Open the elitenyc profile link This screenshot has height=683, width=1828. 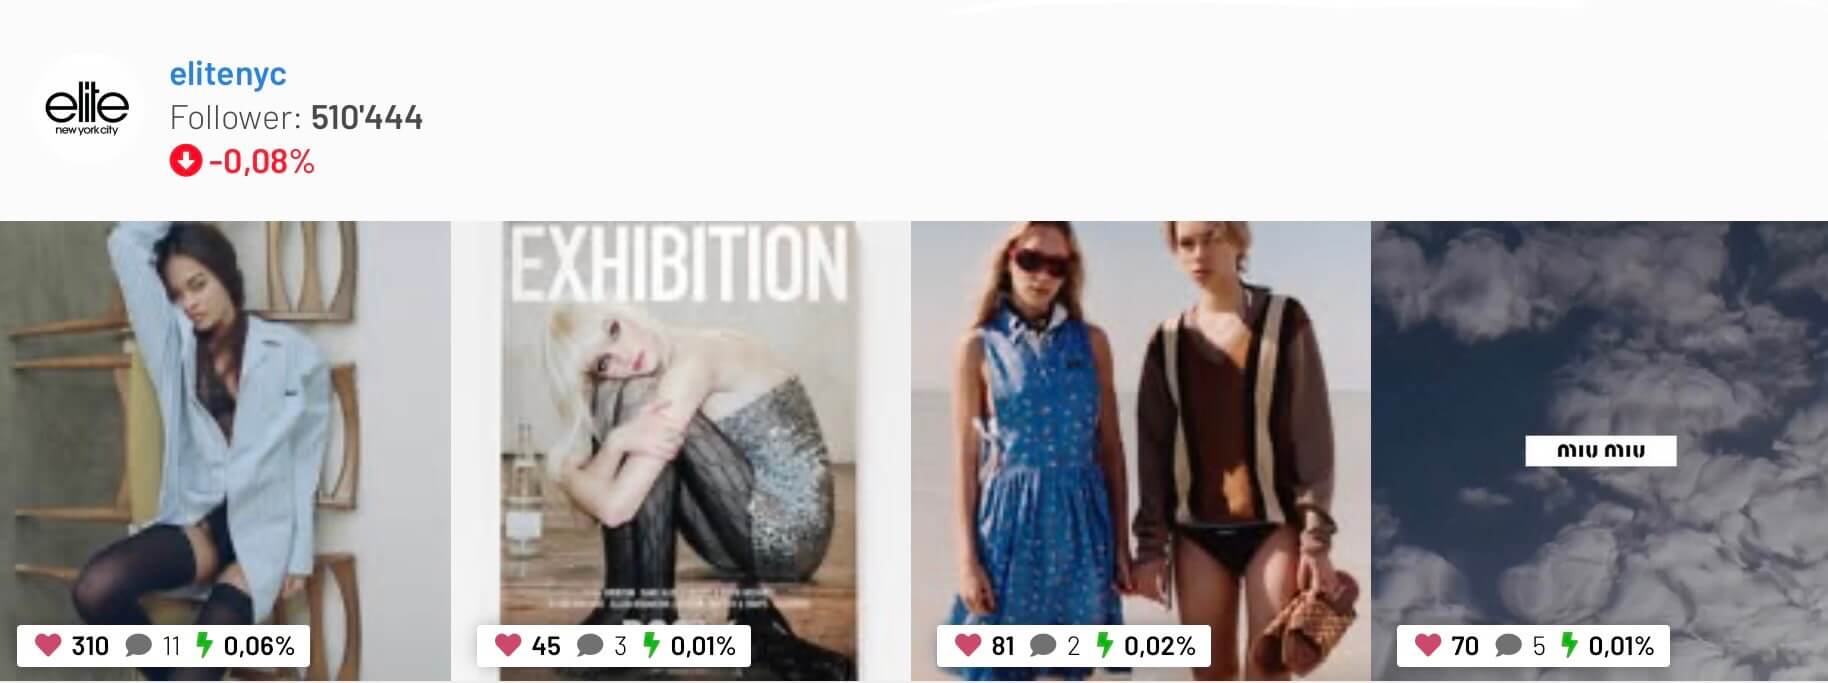(228, 74)
